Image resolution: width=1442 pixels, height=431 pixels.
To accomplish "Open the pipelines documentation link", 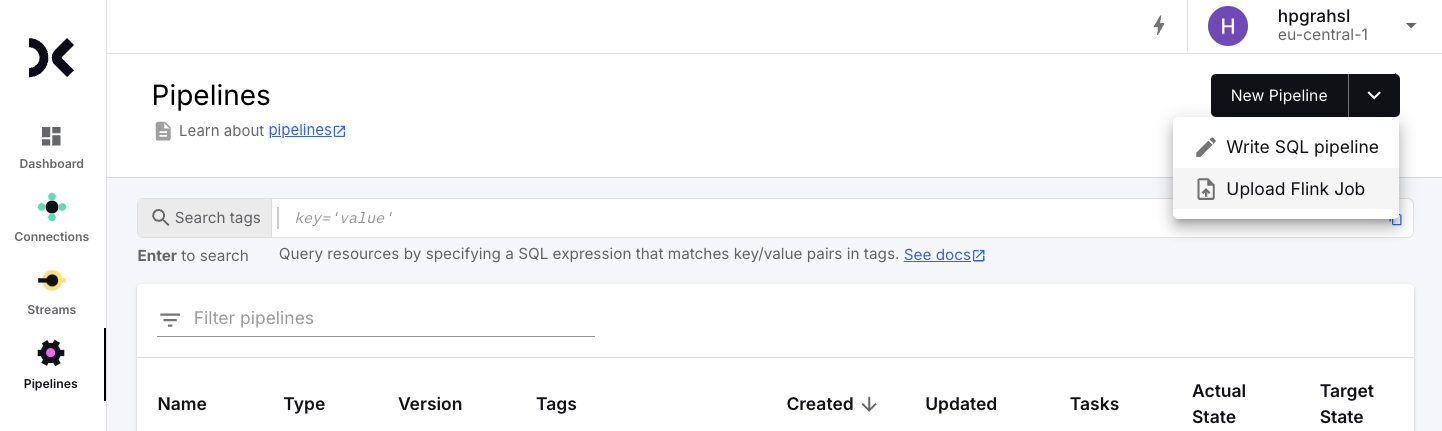I will pos(307,130).
